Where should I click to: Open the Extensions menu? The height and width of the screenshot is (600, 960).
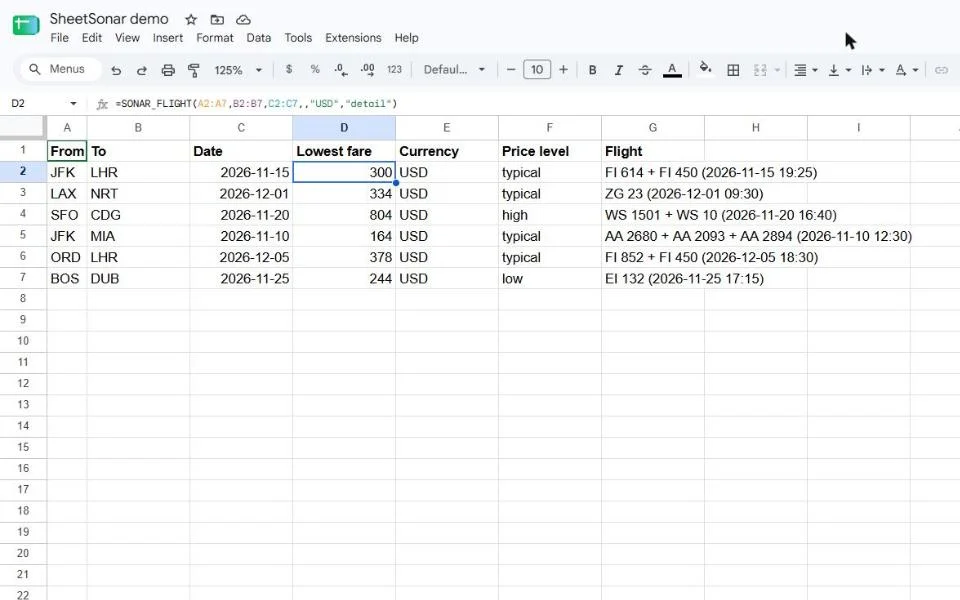(353, 38)
